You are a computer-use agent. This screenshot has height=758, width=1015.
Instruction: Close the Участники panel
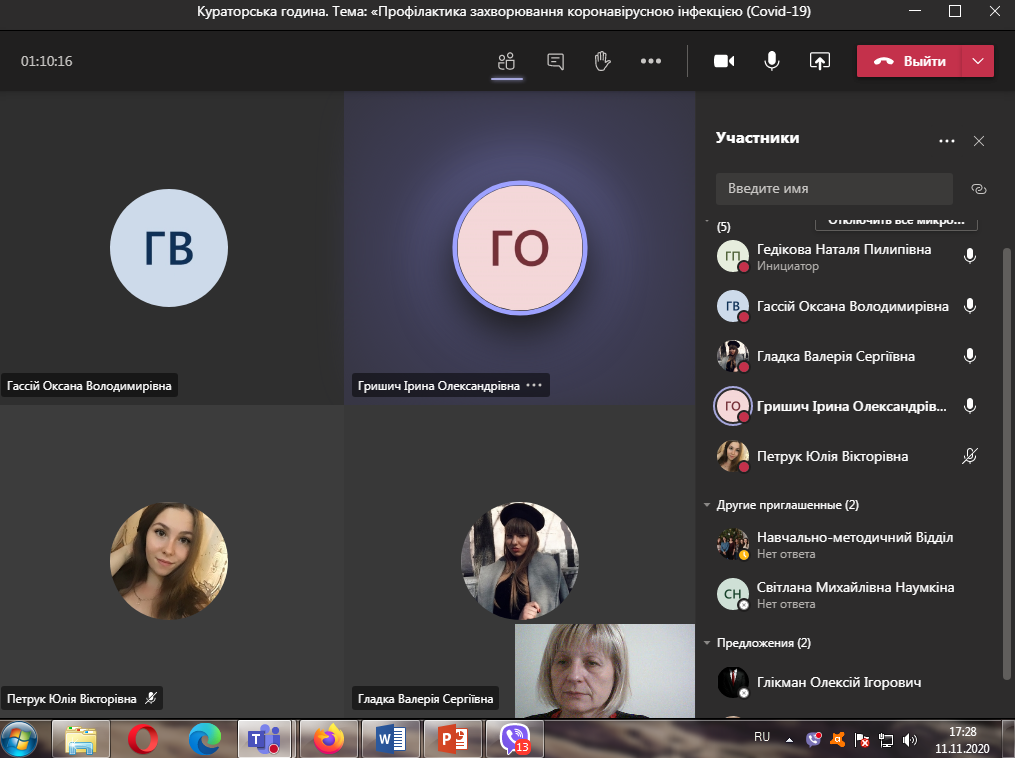pos(979,141)
